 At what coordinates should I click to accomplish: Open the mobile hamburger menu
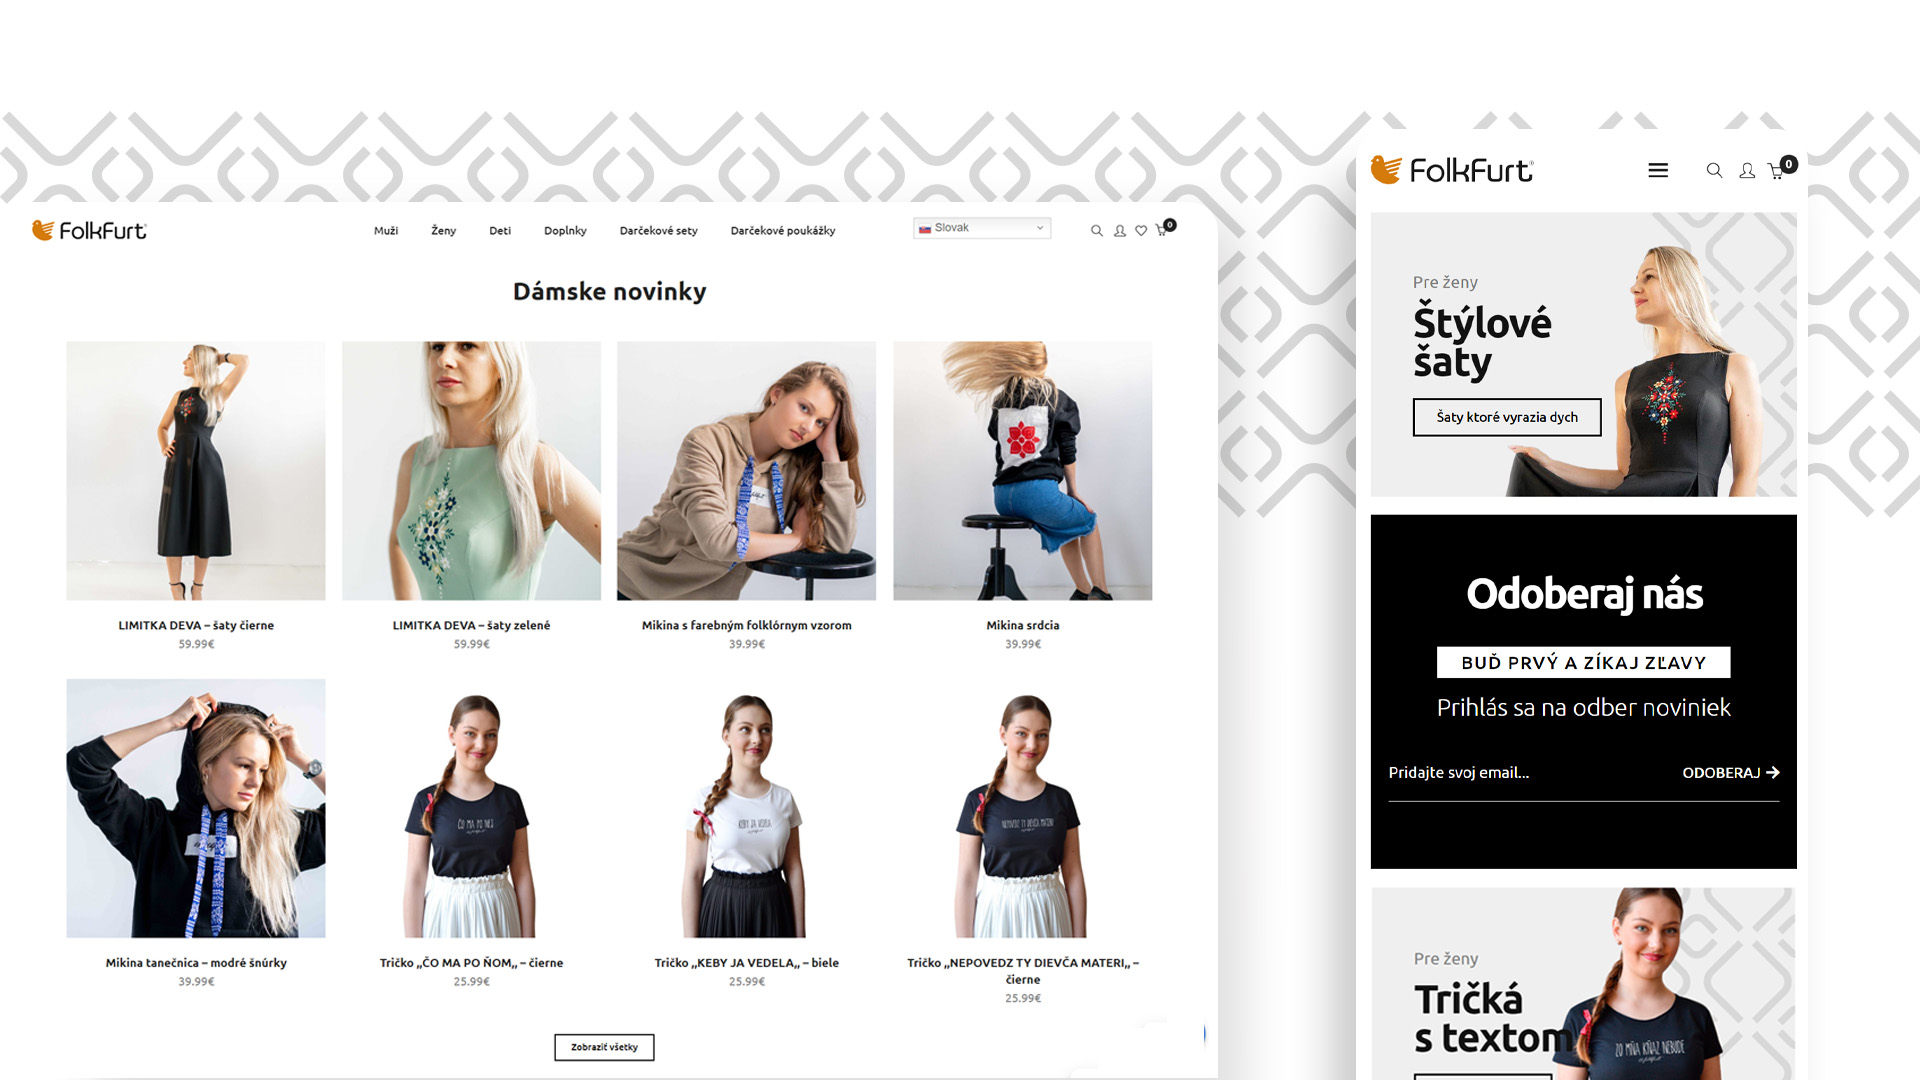click(x=1658, y=171)
